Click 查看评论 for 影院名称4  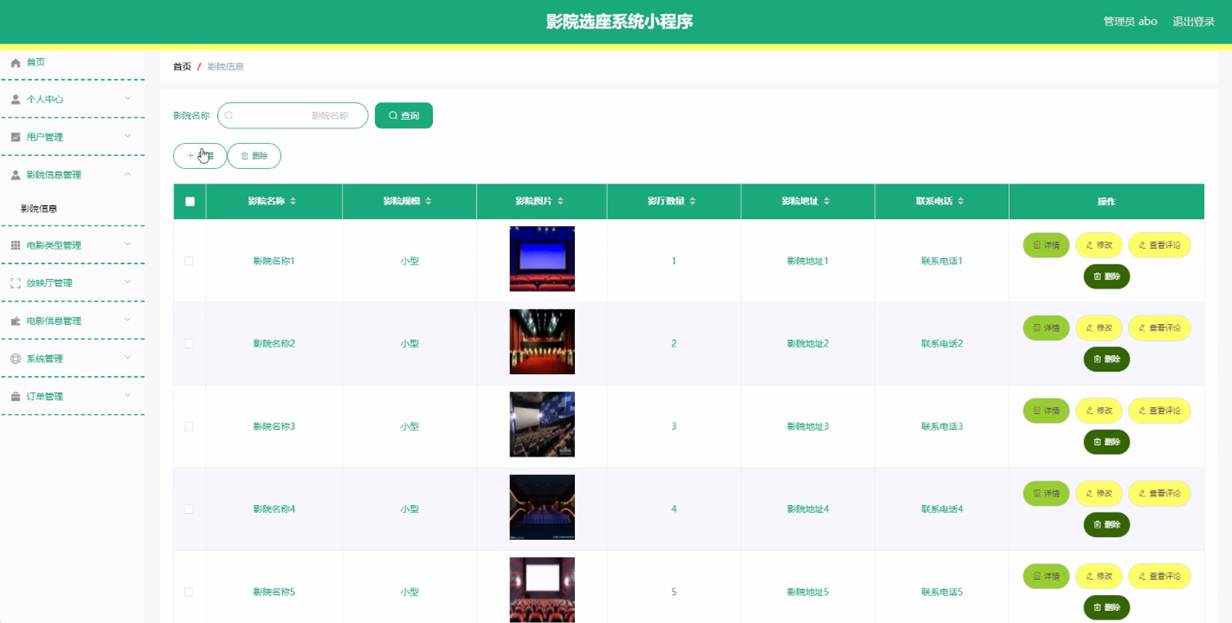pyautogui.click(x=1159, y=493)
